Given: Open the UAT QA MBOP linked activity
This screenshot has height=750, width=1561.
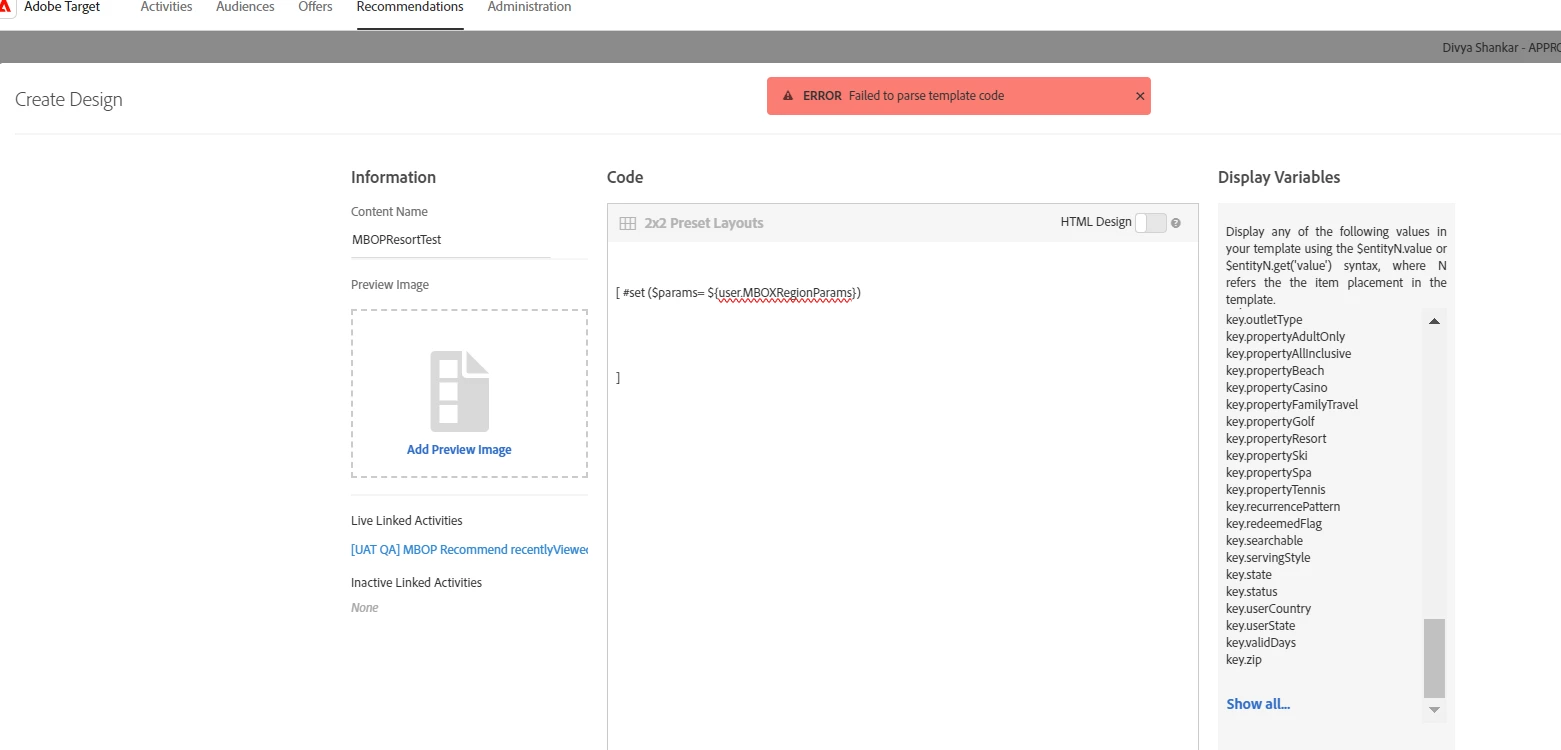Looking at the screenshot, I should [469, 550].
